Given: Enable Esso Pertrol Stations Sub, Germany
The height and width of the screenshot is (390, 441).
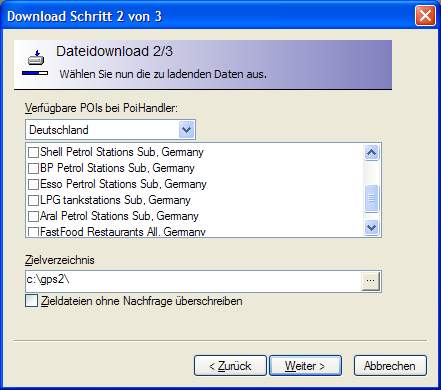Looking at the screenshot, I should point(33,184).
